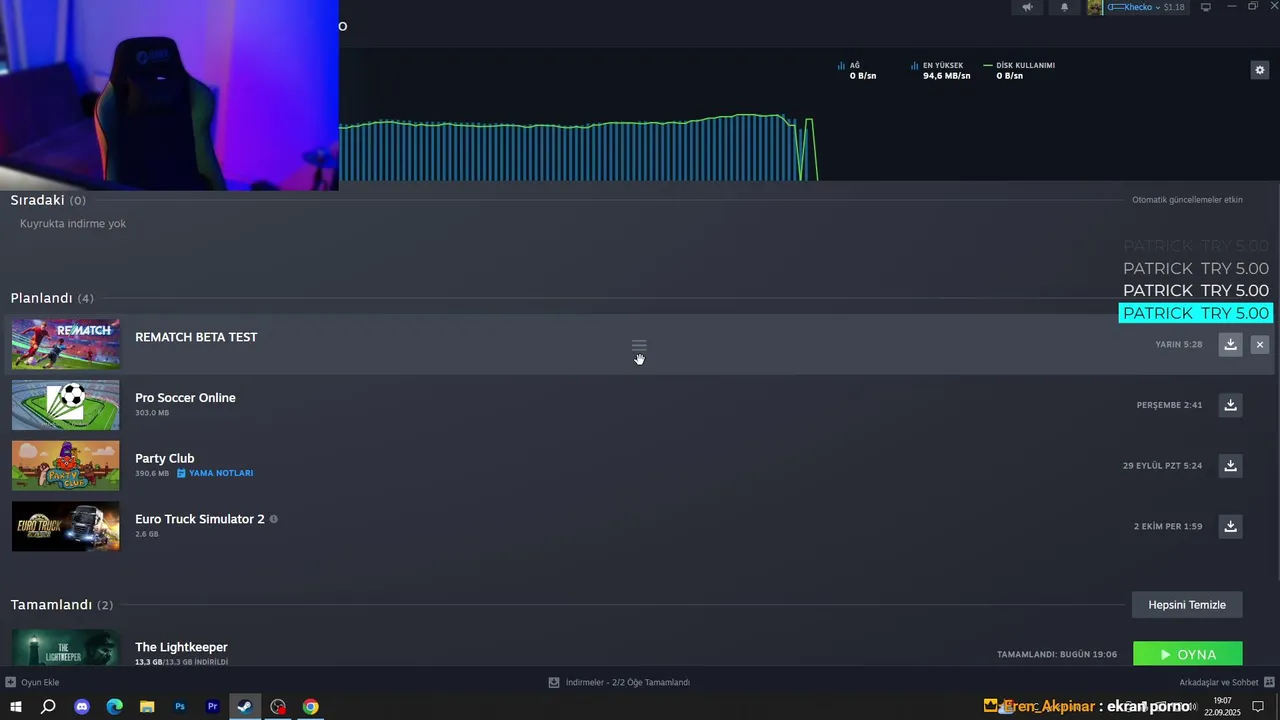Viewport: 1280px width, 720px height.
Task: Open the REMATCH game thumbnail
Action: click(x=66, y=344)
